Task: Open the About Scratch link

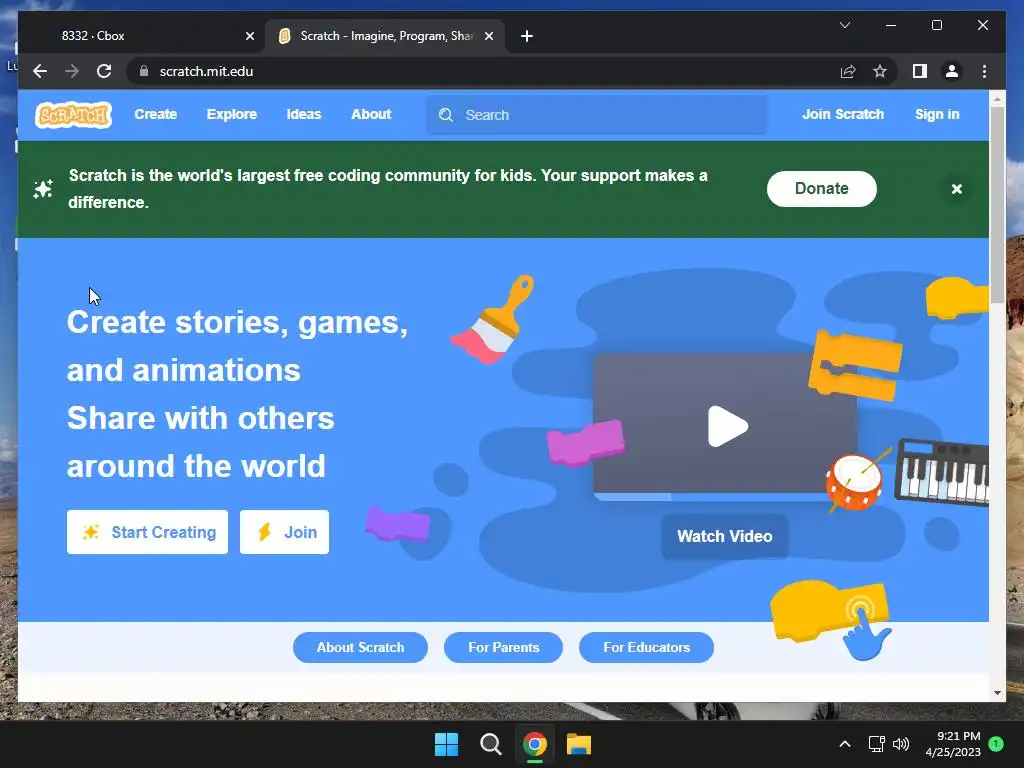Action: [360, 647]
